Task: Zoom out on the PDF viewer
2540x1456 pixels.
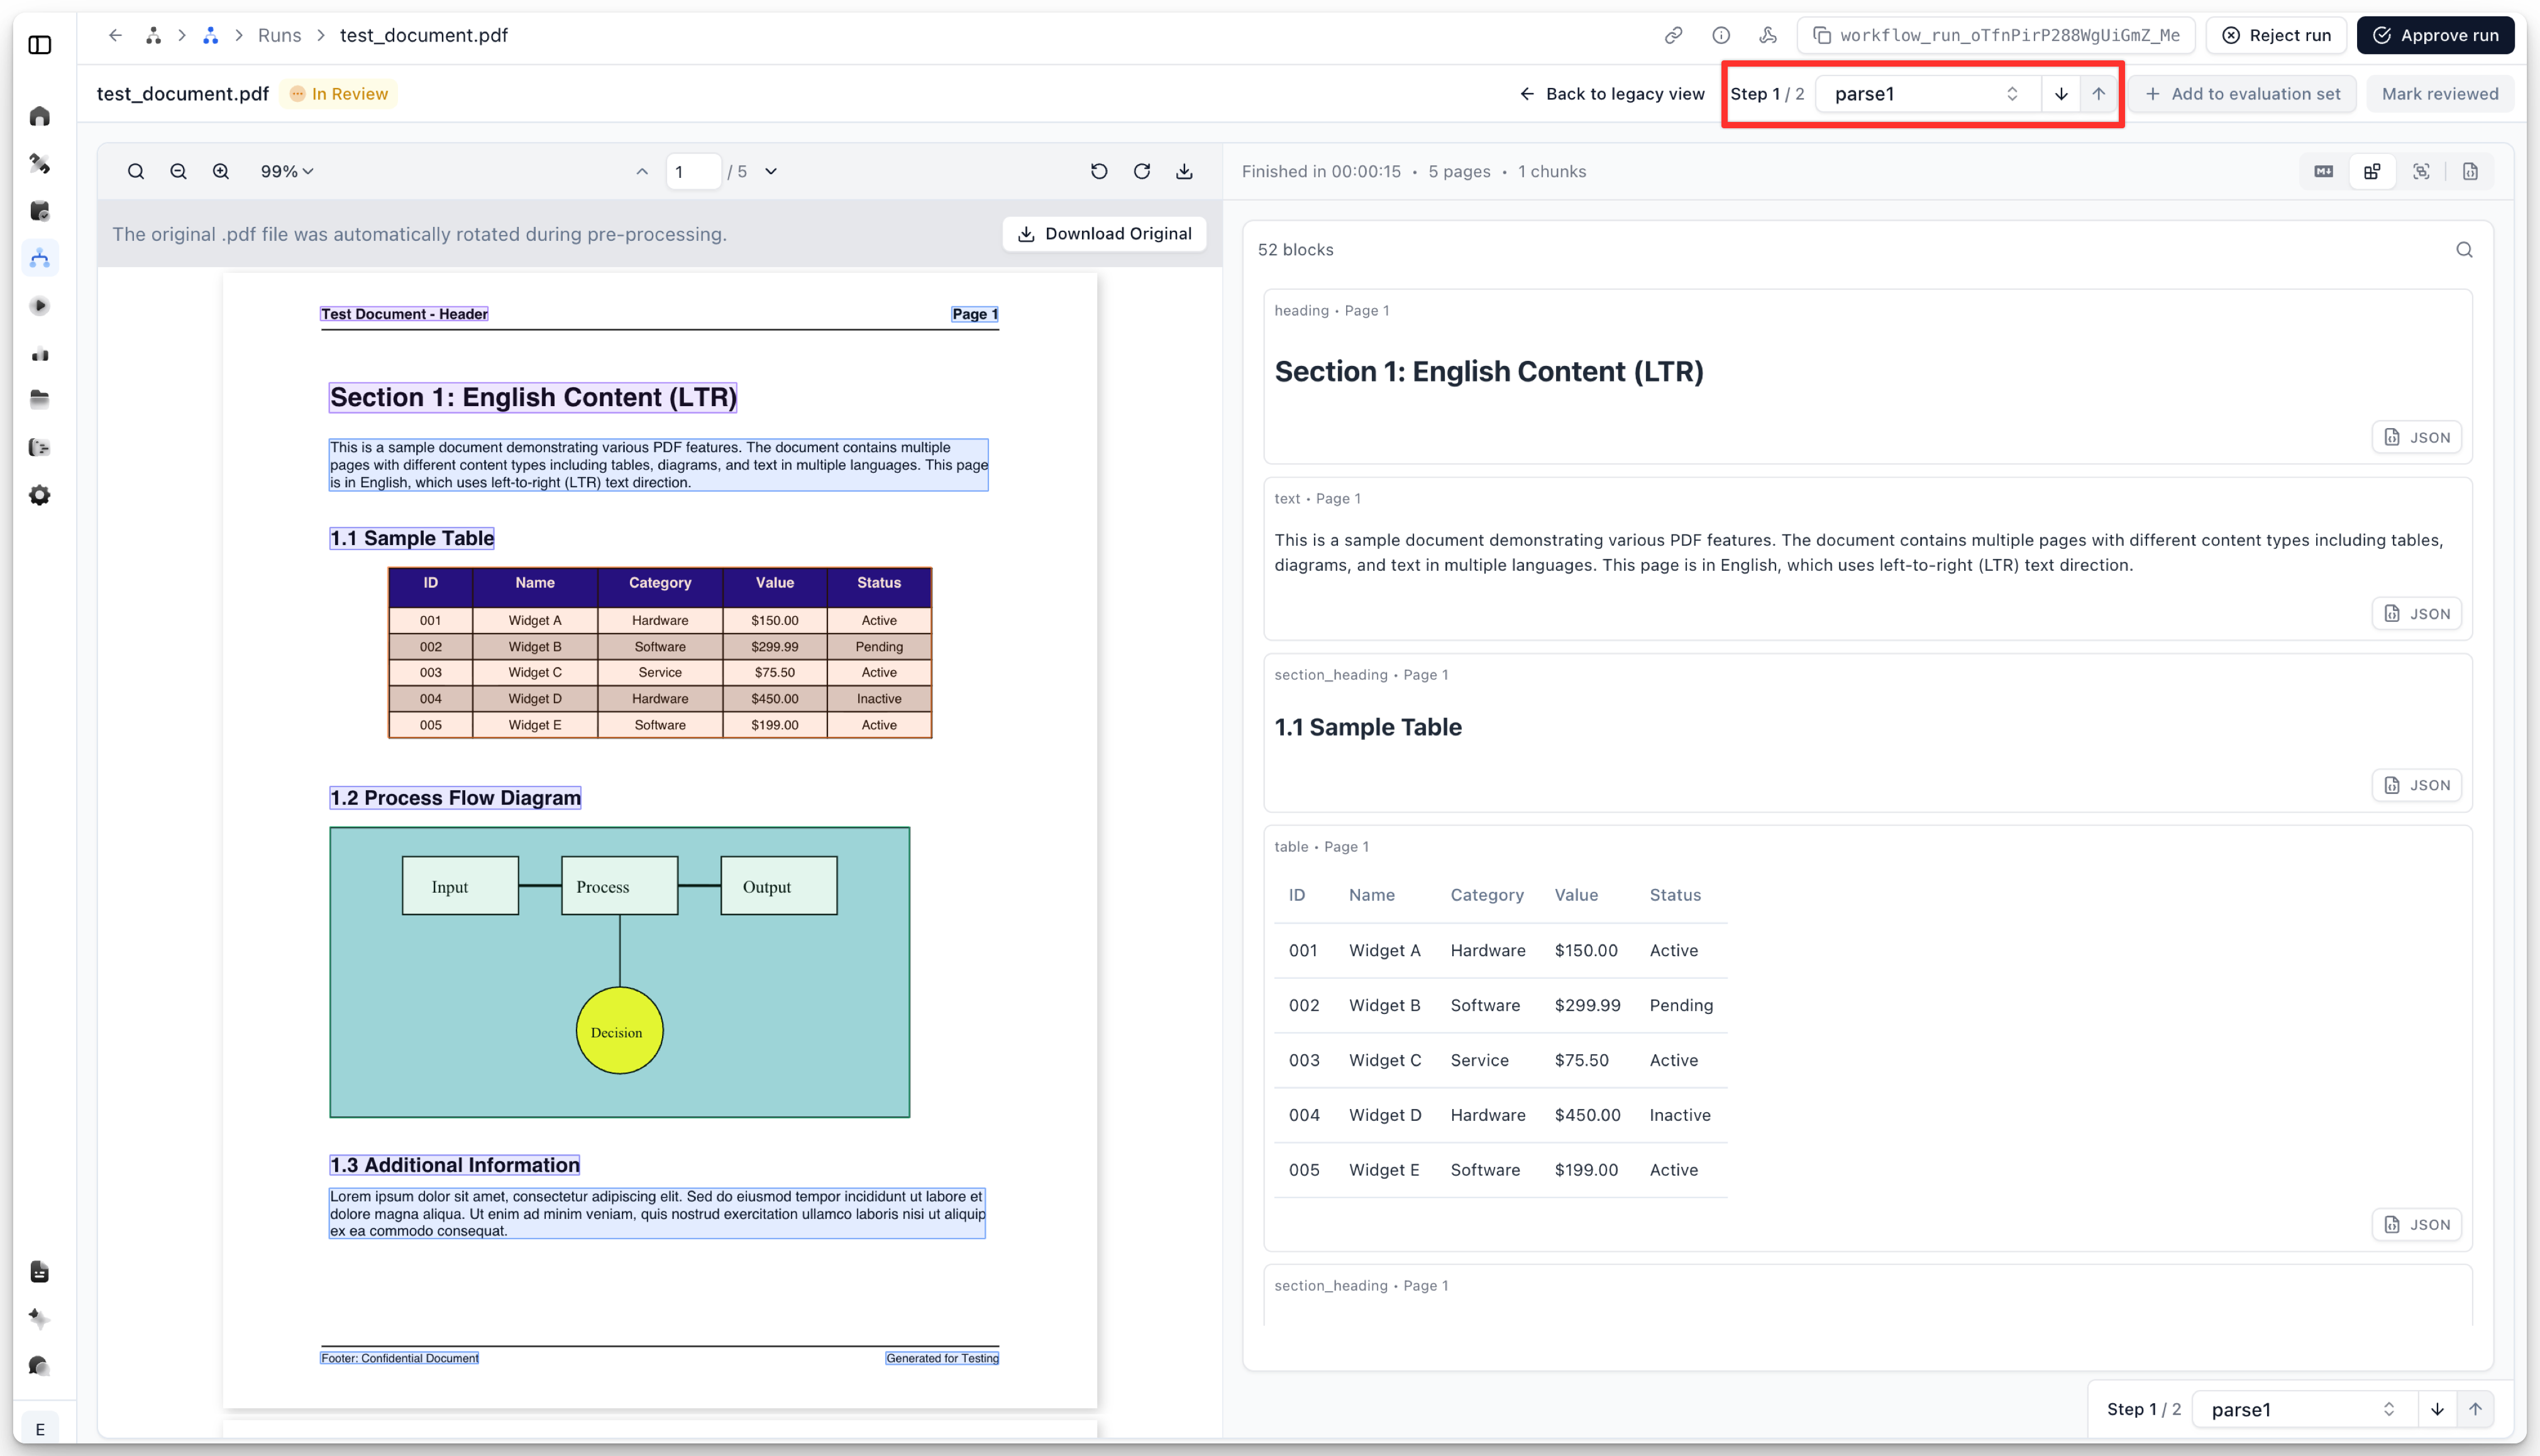Action: (178, 172)
